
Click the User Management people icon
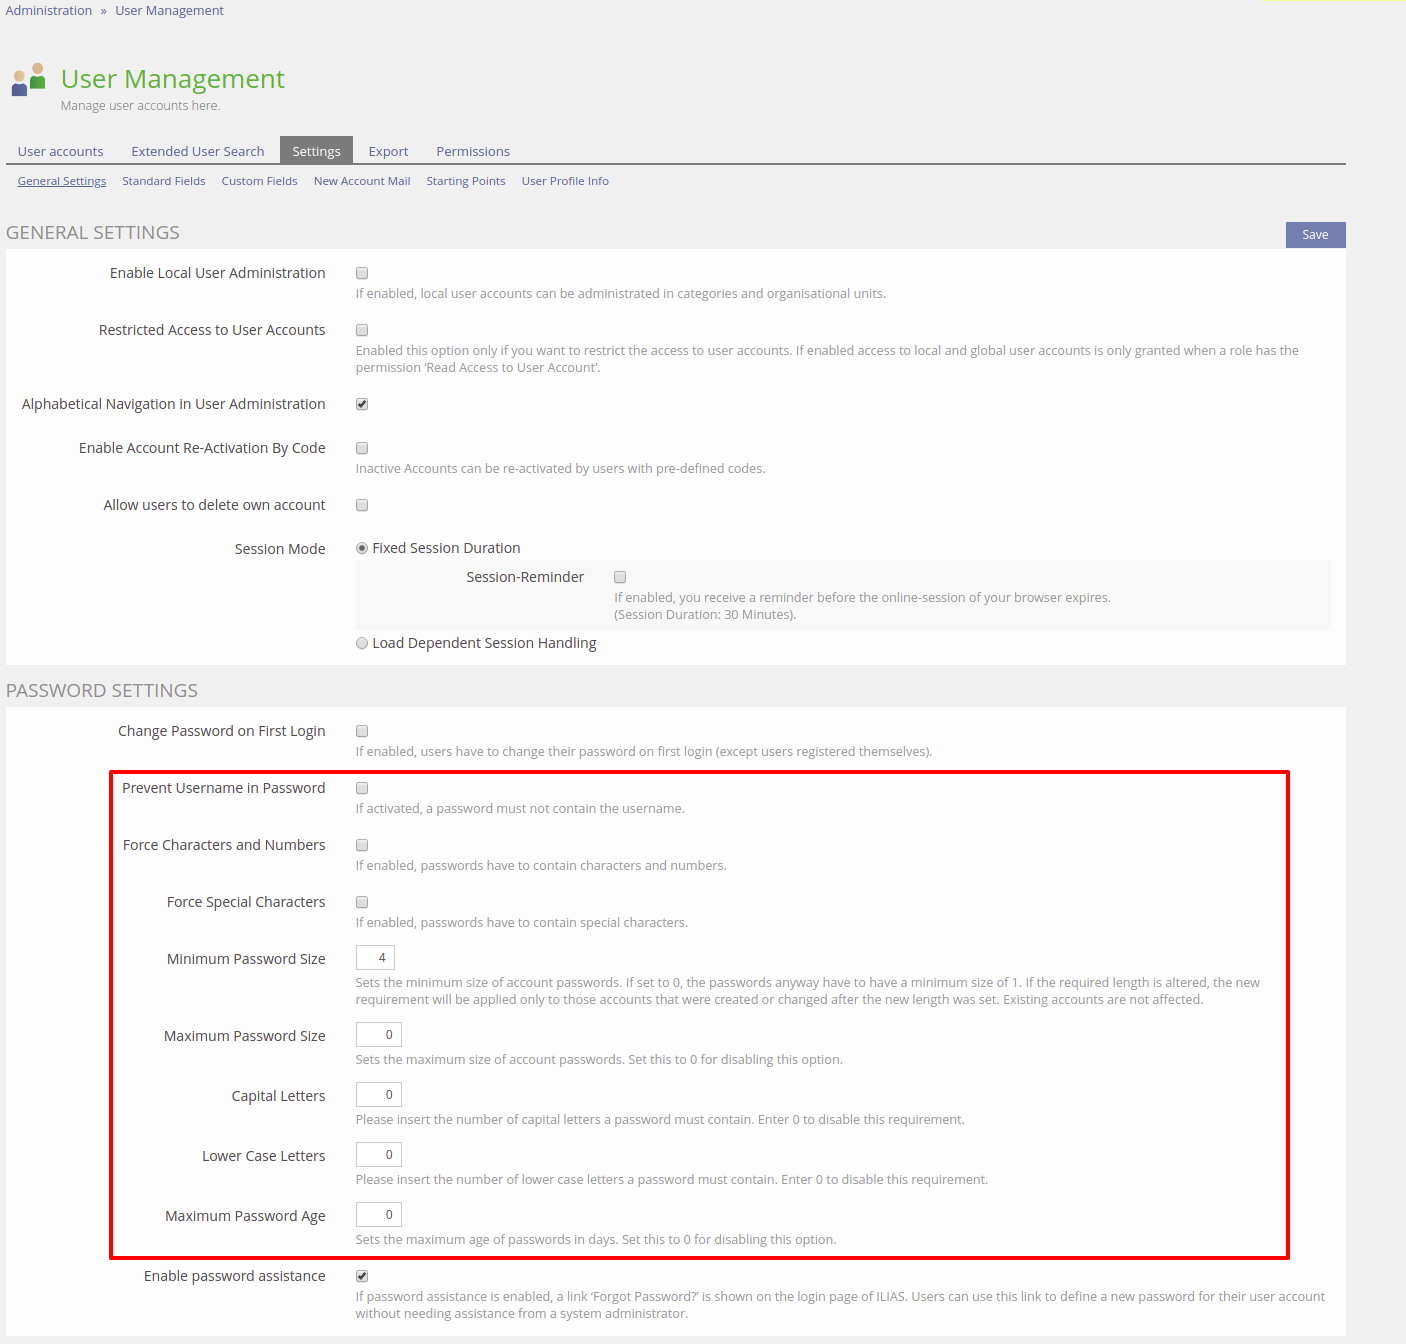click(29, 80)
